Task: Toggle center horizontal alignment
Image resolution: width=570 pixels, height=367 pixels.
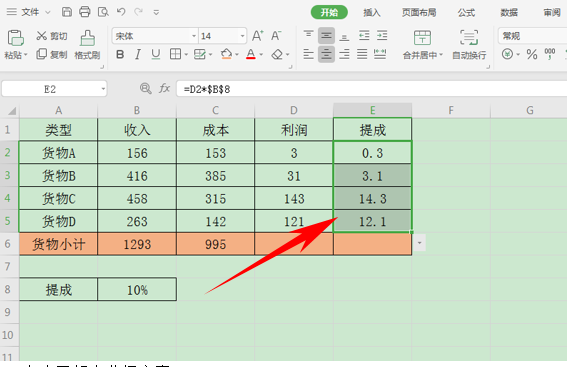Action: click(x=326, y=55)
